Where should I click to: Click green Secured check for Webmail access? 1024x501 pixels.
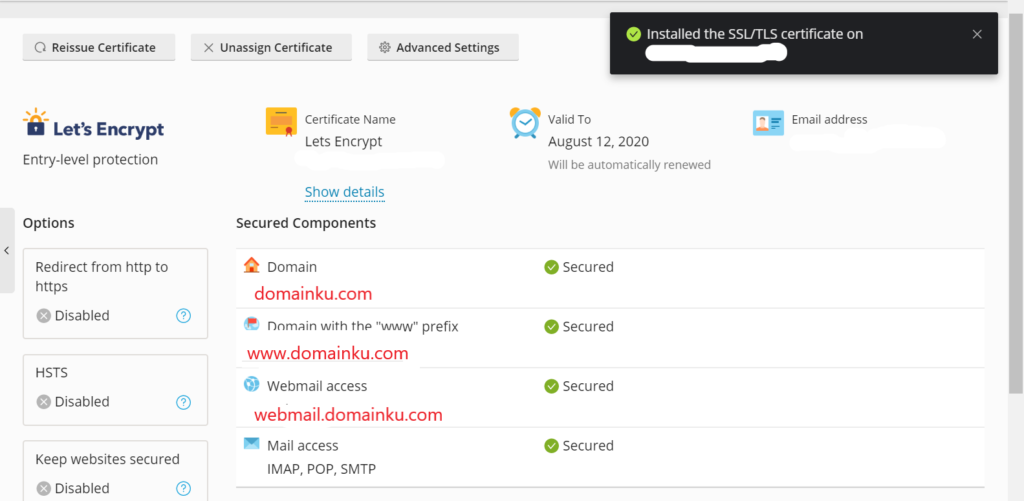point(551,386)
